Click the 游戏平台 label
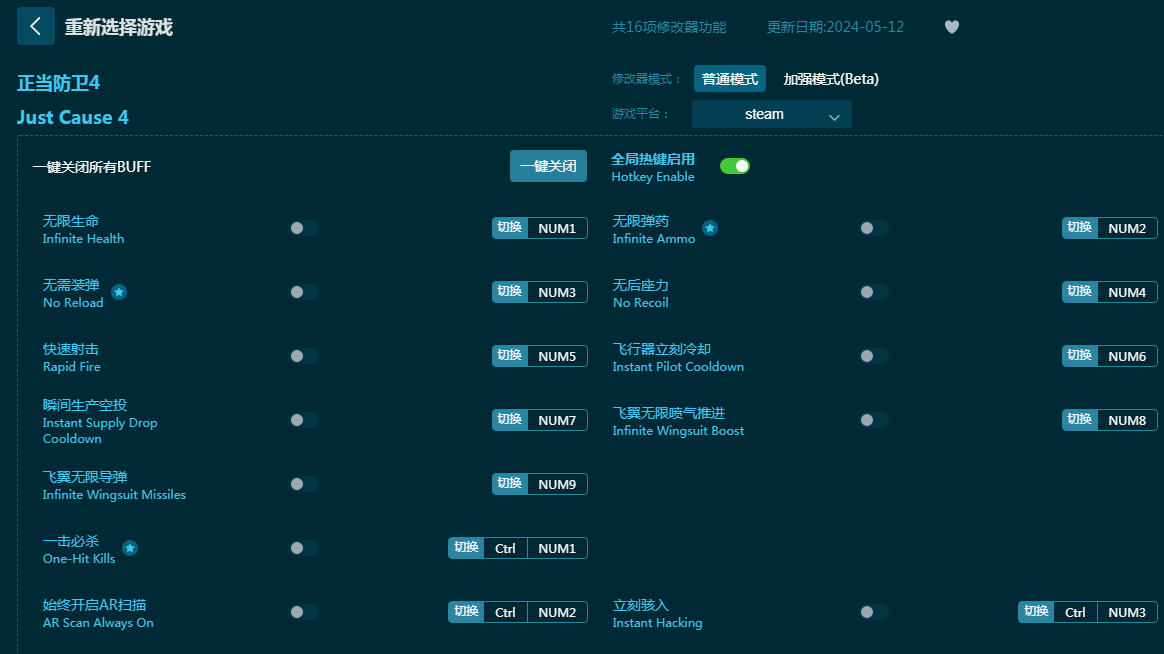1164x654 pixels. pyautogui.click(x=640, y=114)
